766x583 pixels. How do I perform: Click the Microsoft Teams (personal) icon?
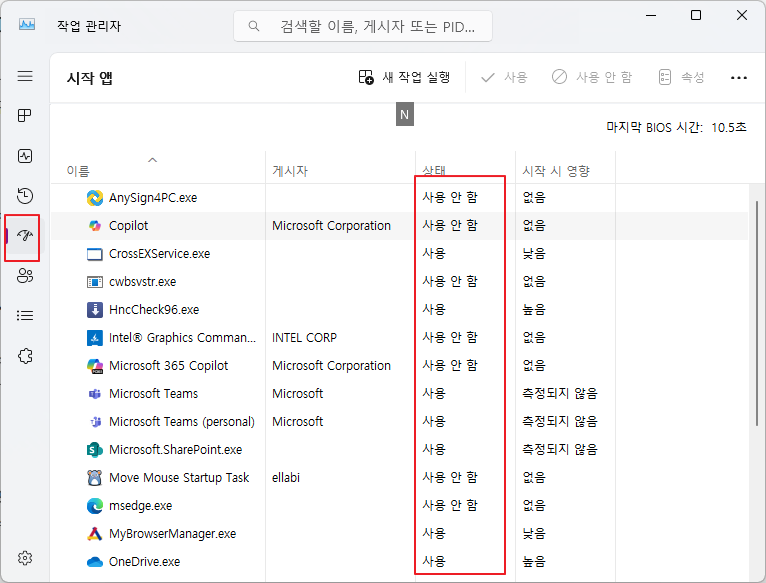coord(96,422)
